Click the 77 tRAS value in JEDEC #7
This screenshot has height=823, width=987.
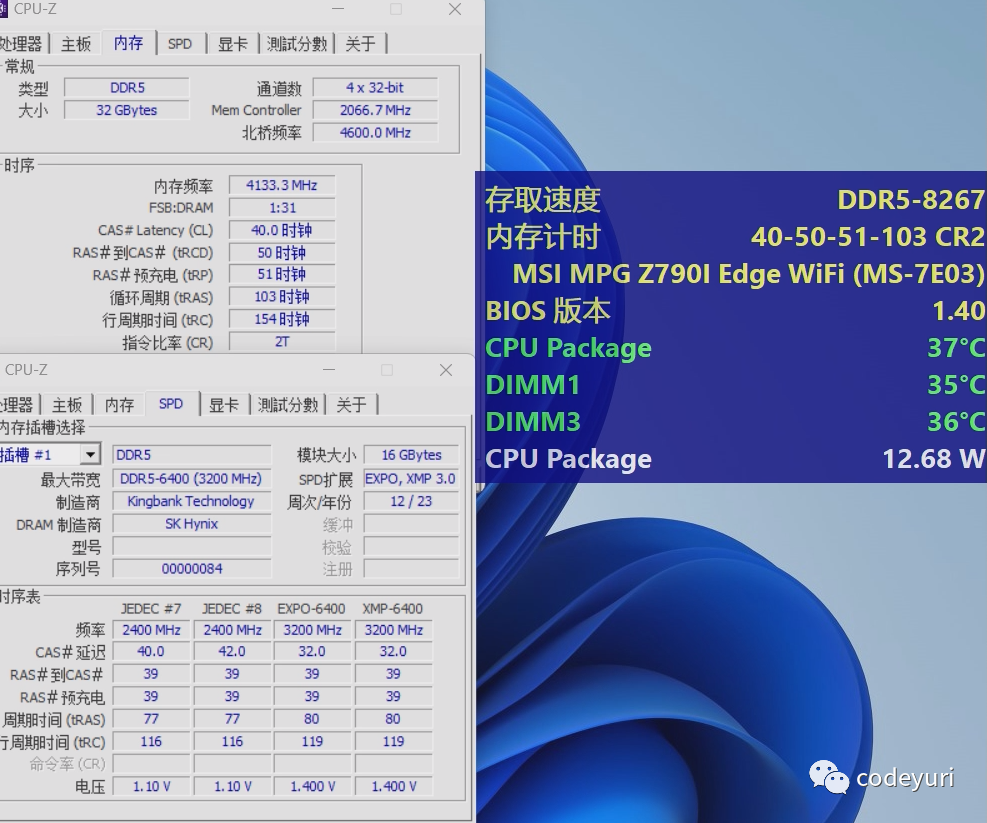(151, 719)
